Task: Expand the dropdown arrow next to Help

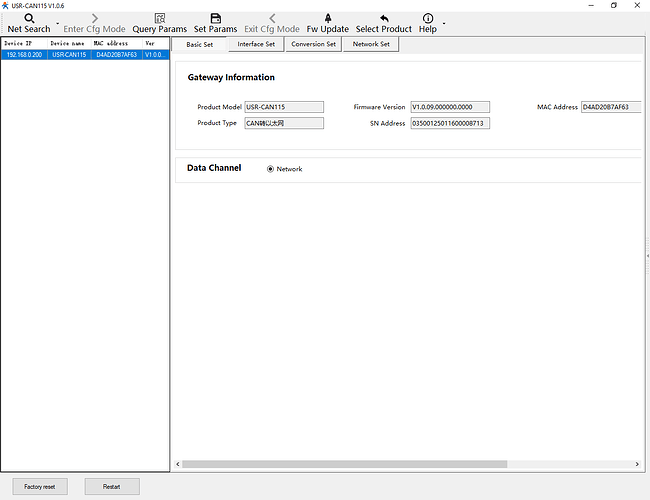Action: 443,24
